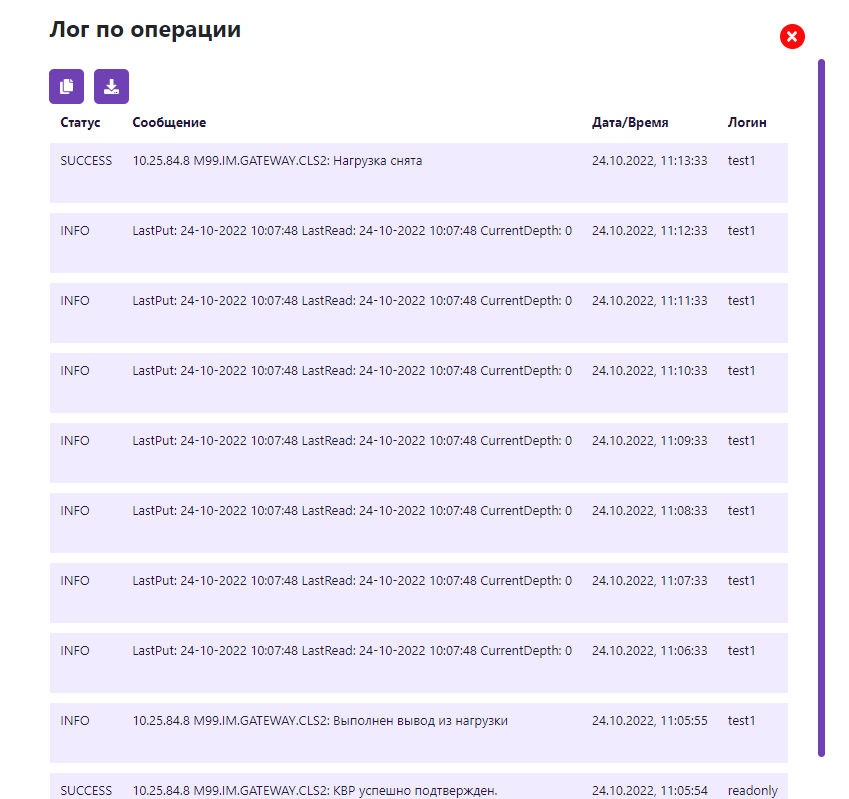Close the operation log with red X

pos(792,37)
